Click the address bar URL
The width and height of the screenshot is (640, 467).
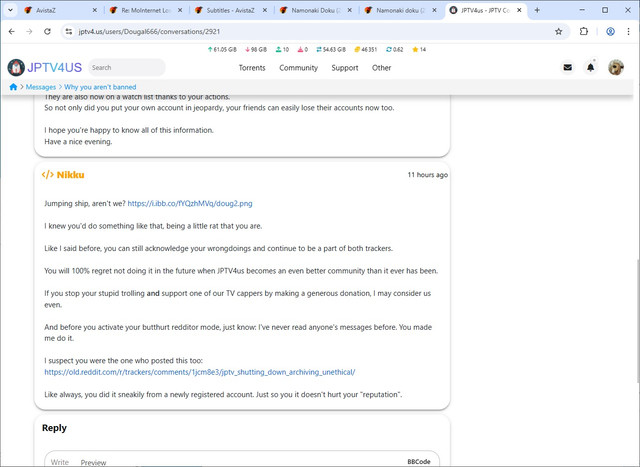point(149,31)
